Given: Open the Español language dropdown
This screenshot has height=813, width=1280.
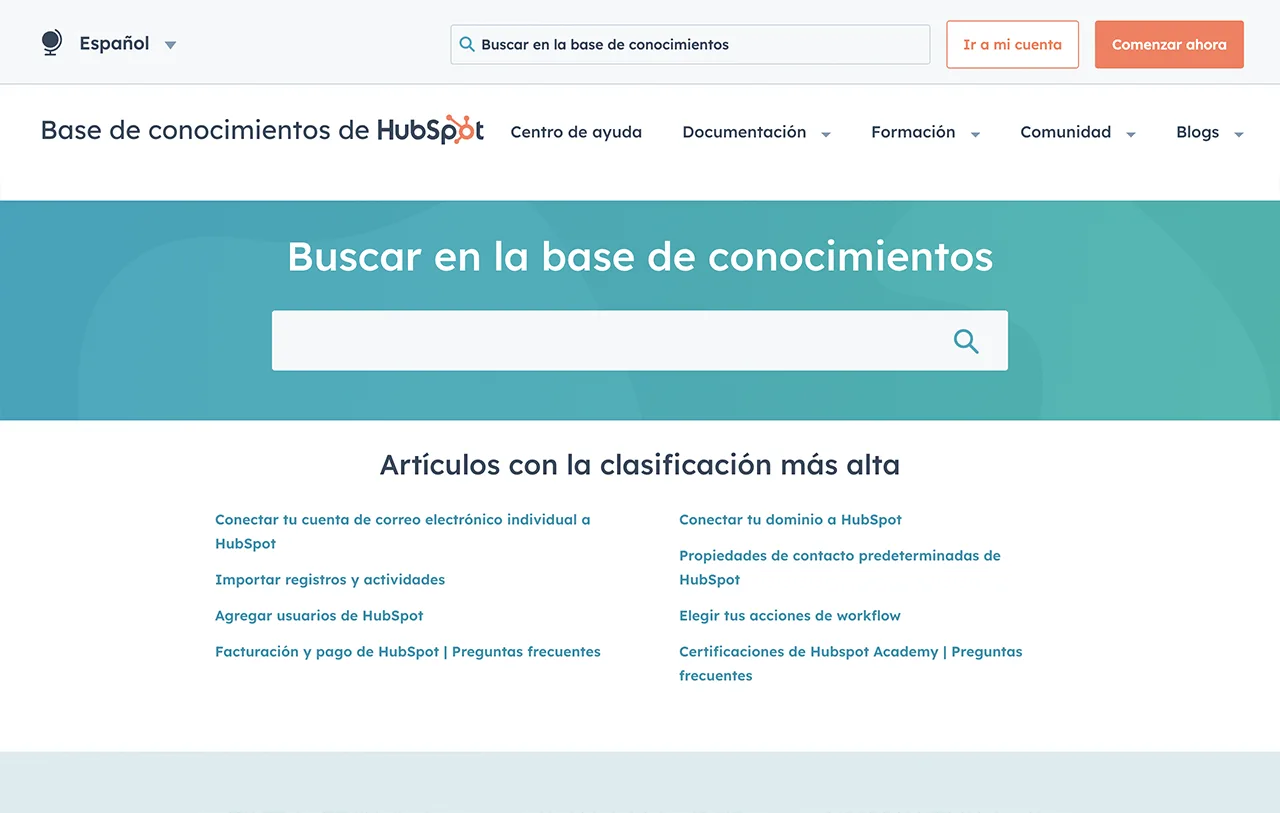Looking at the screenshot, I should [128, 44].
